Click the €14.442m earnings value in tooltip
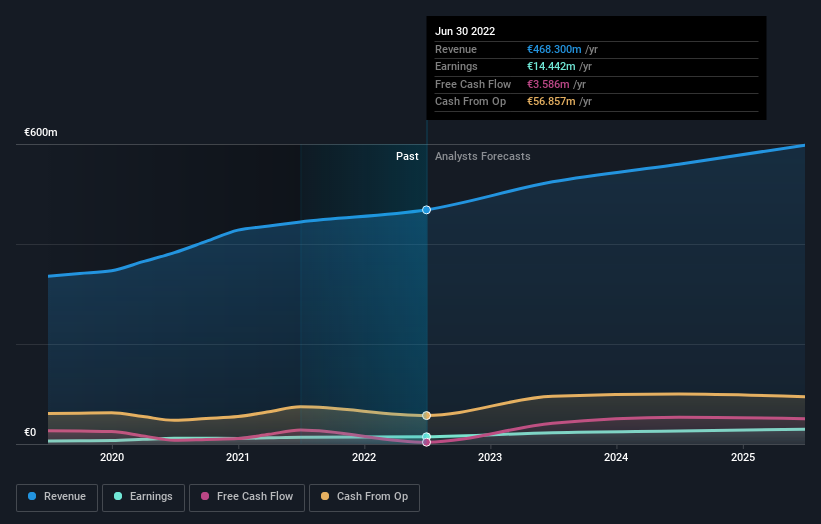The height and width of the screenshot is (524, 821). click(x=551, y=66)
